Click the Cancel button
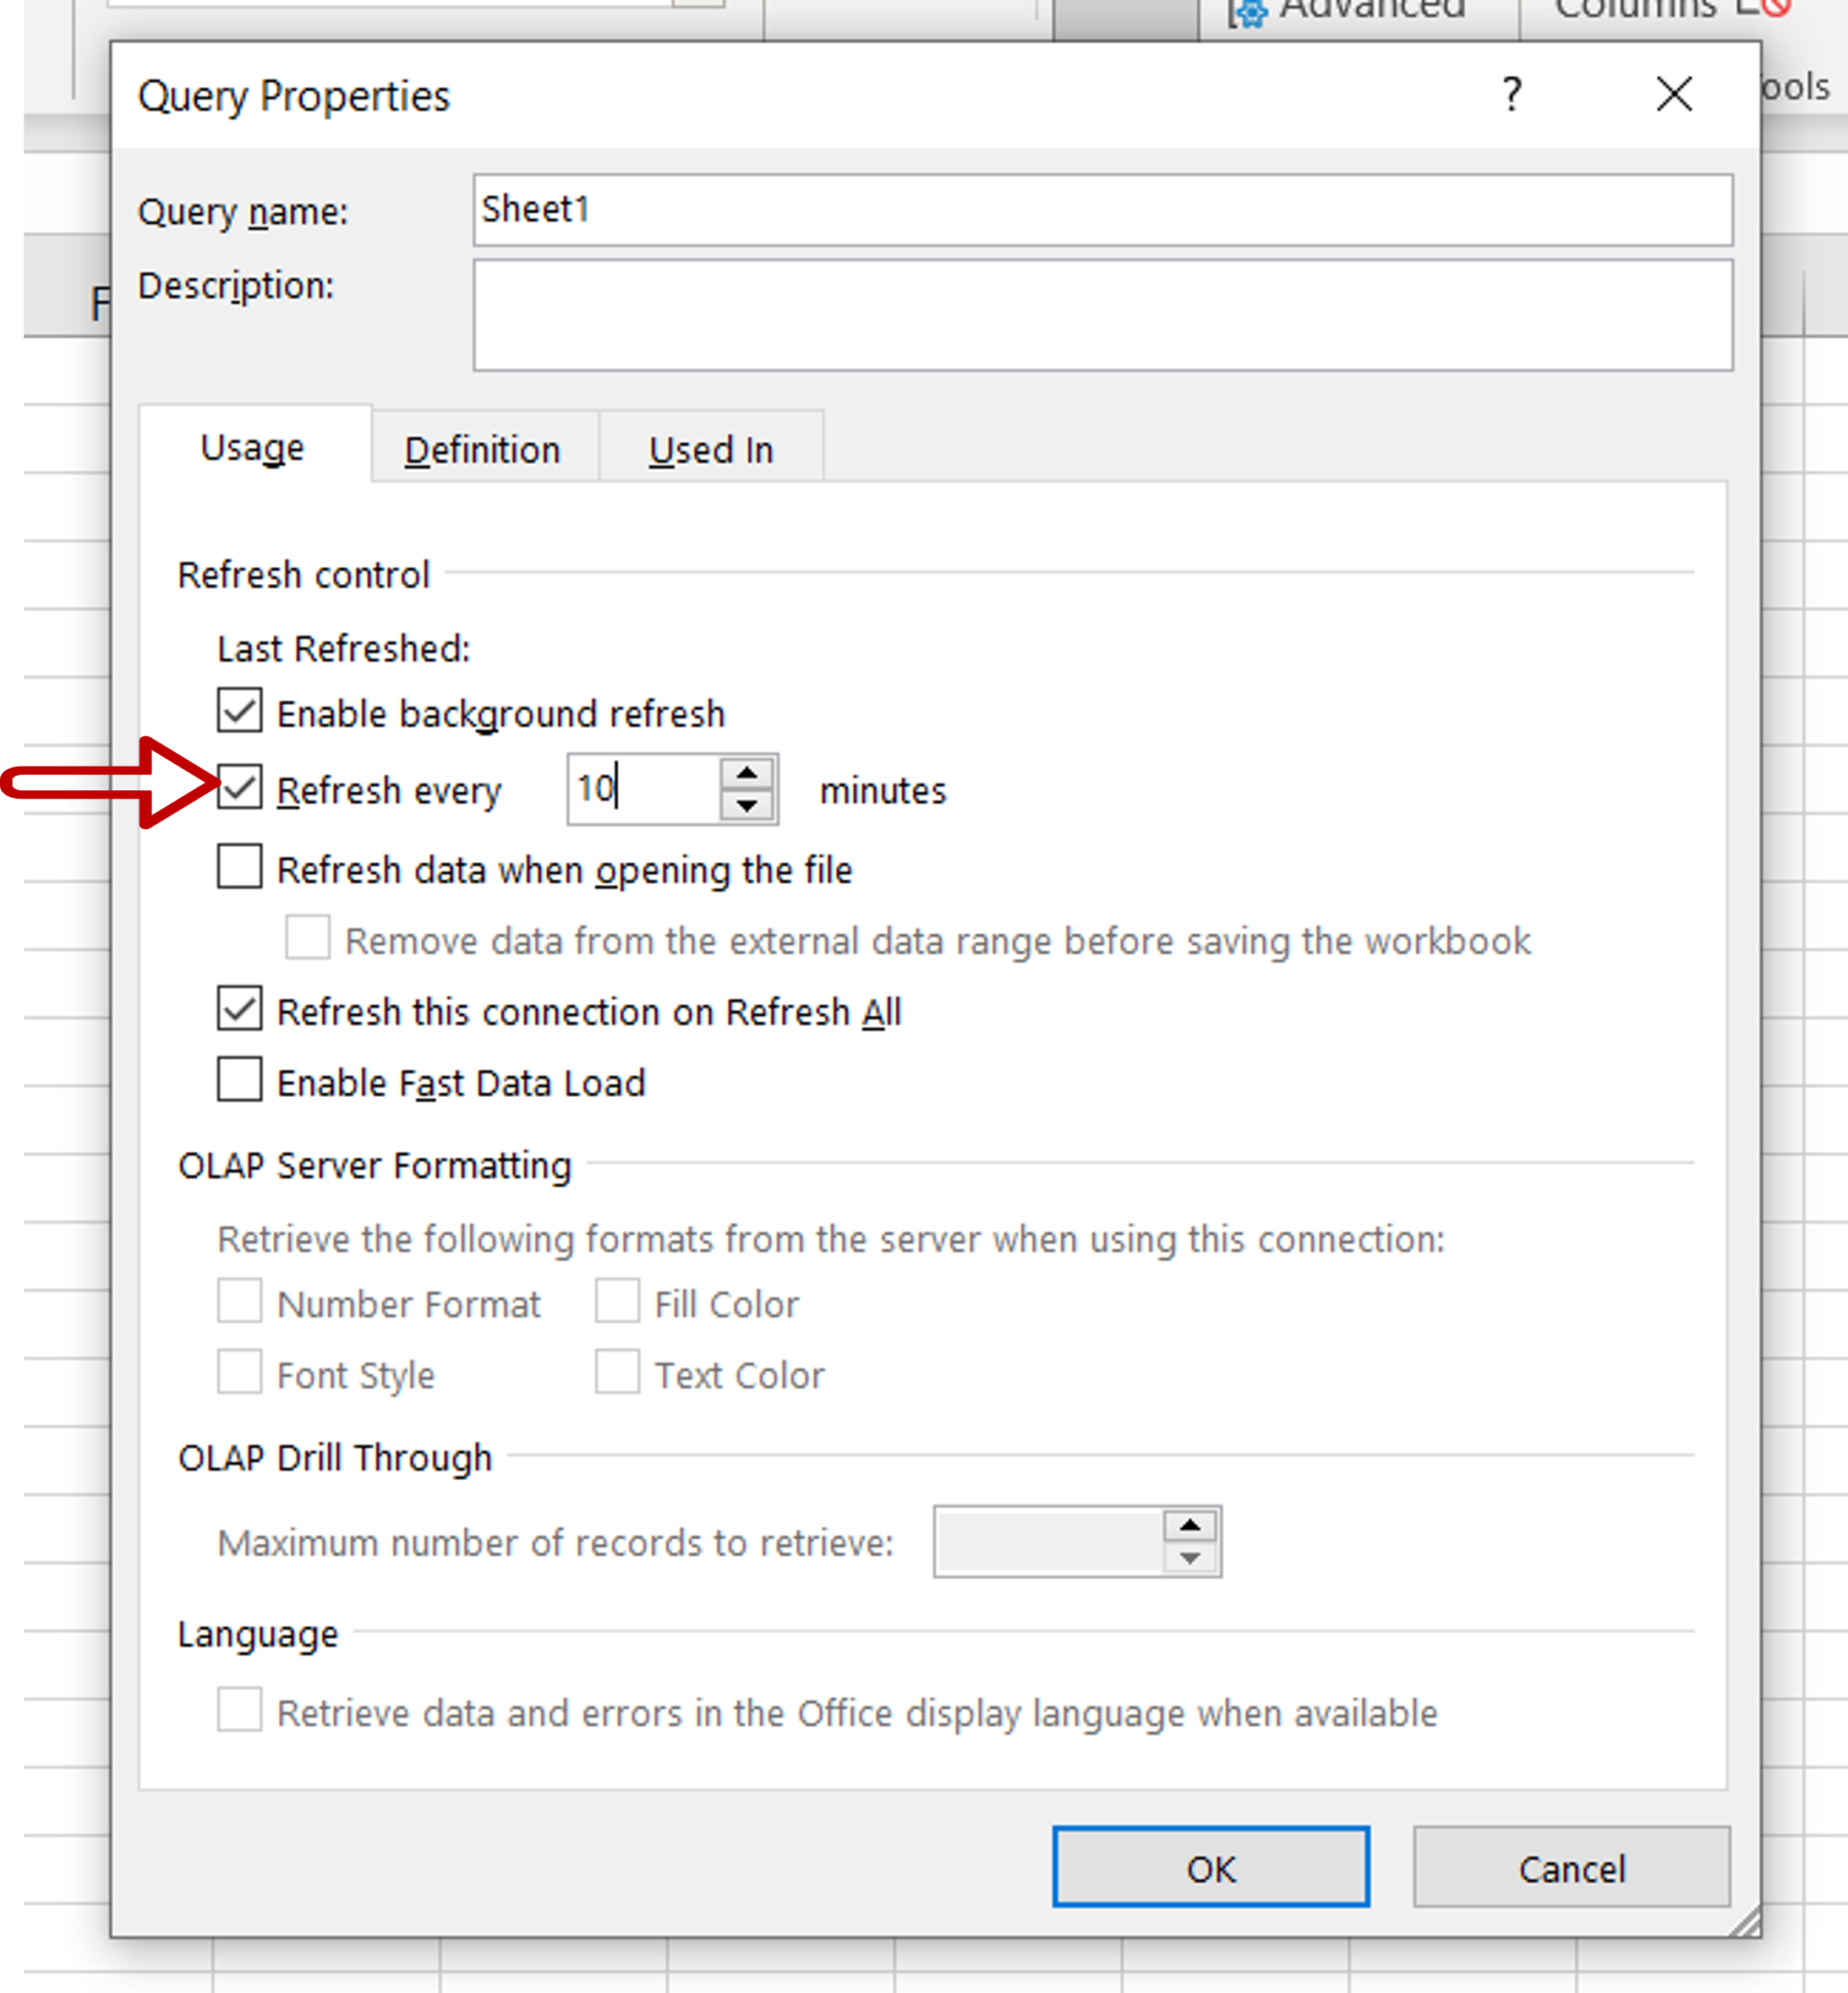 [1571, 1868]
